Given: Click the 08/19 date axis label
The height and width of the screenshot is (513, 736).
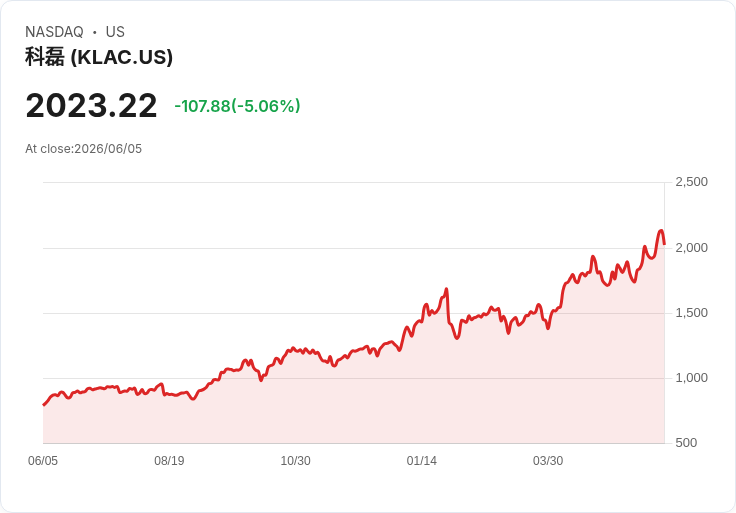Looking at the screenshot, I should (x=169, y=461).
